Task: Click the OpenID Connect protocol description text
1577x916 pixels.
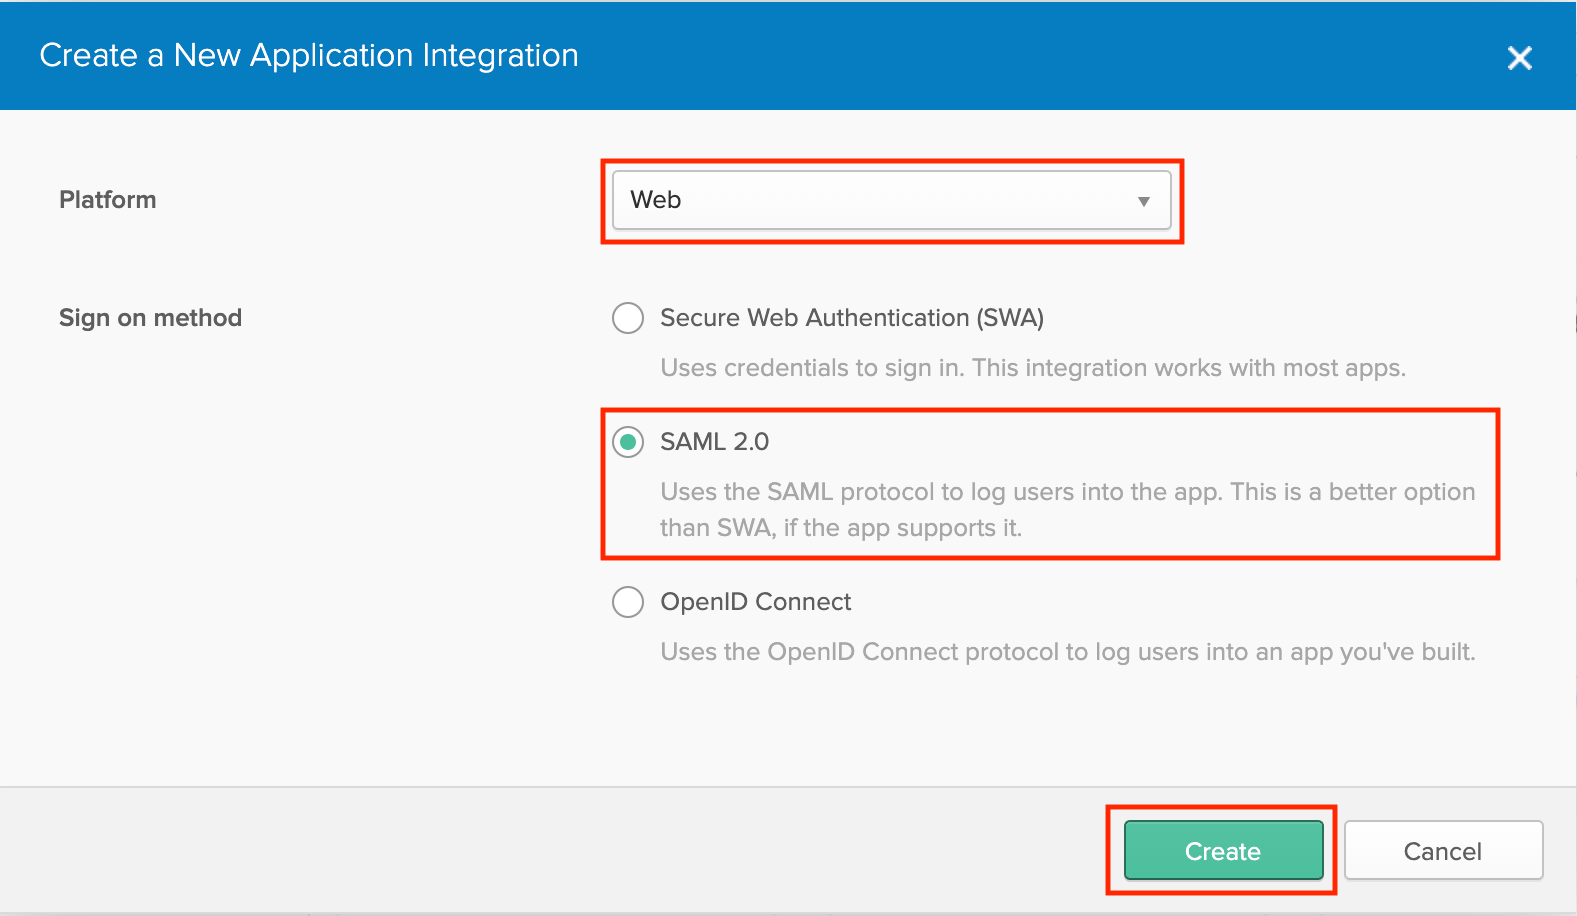Action: coord(1067,652)
